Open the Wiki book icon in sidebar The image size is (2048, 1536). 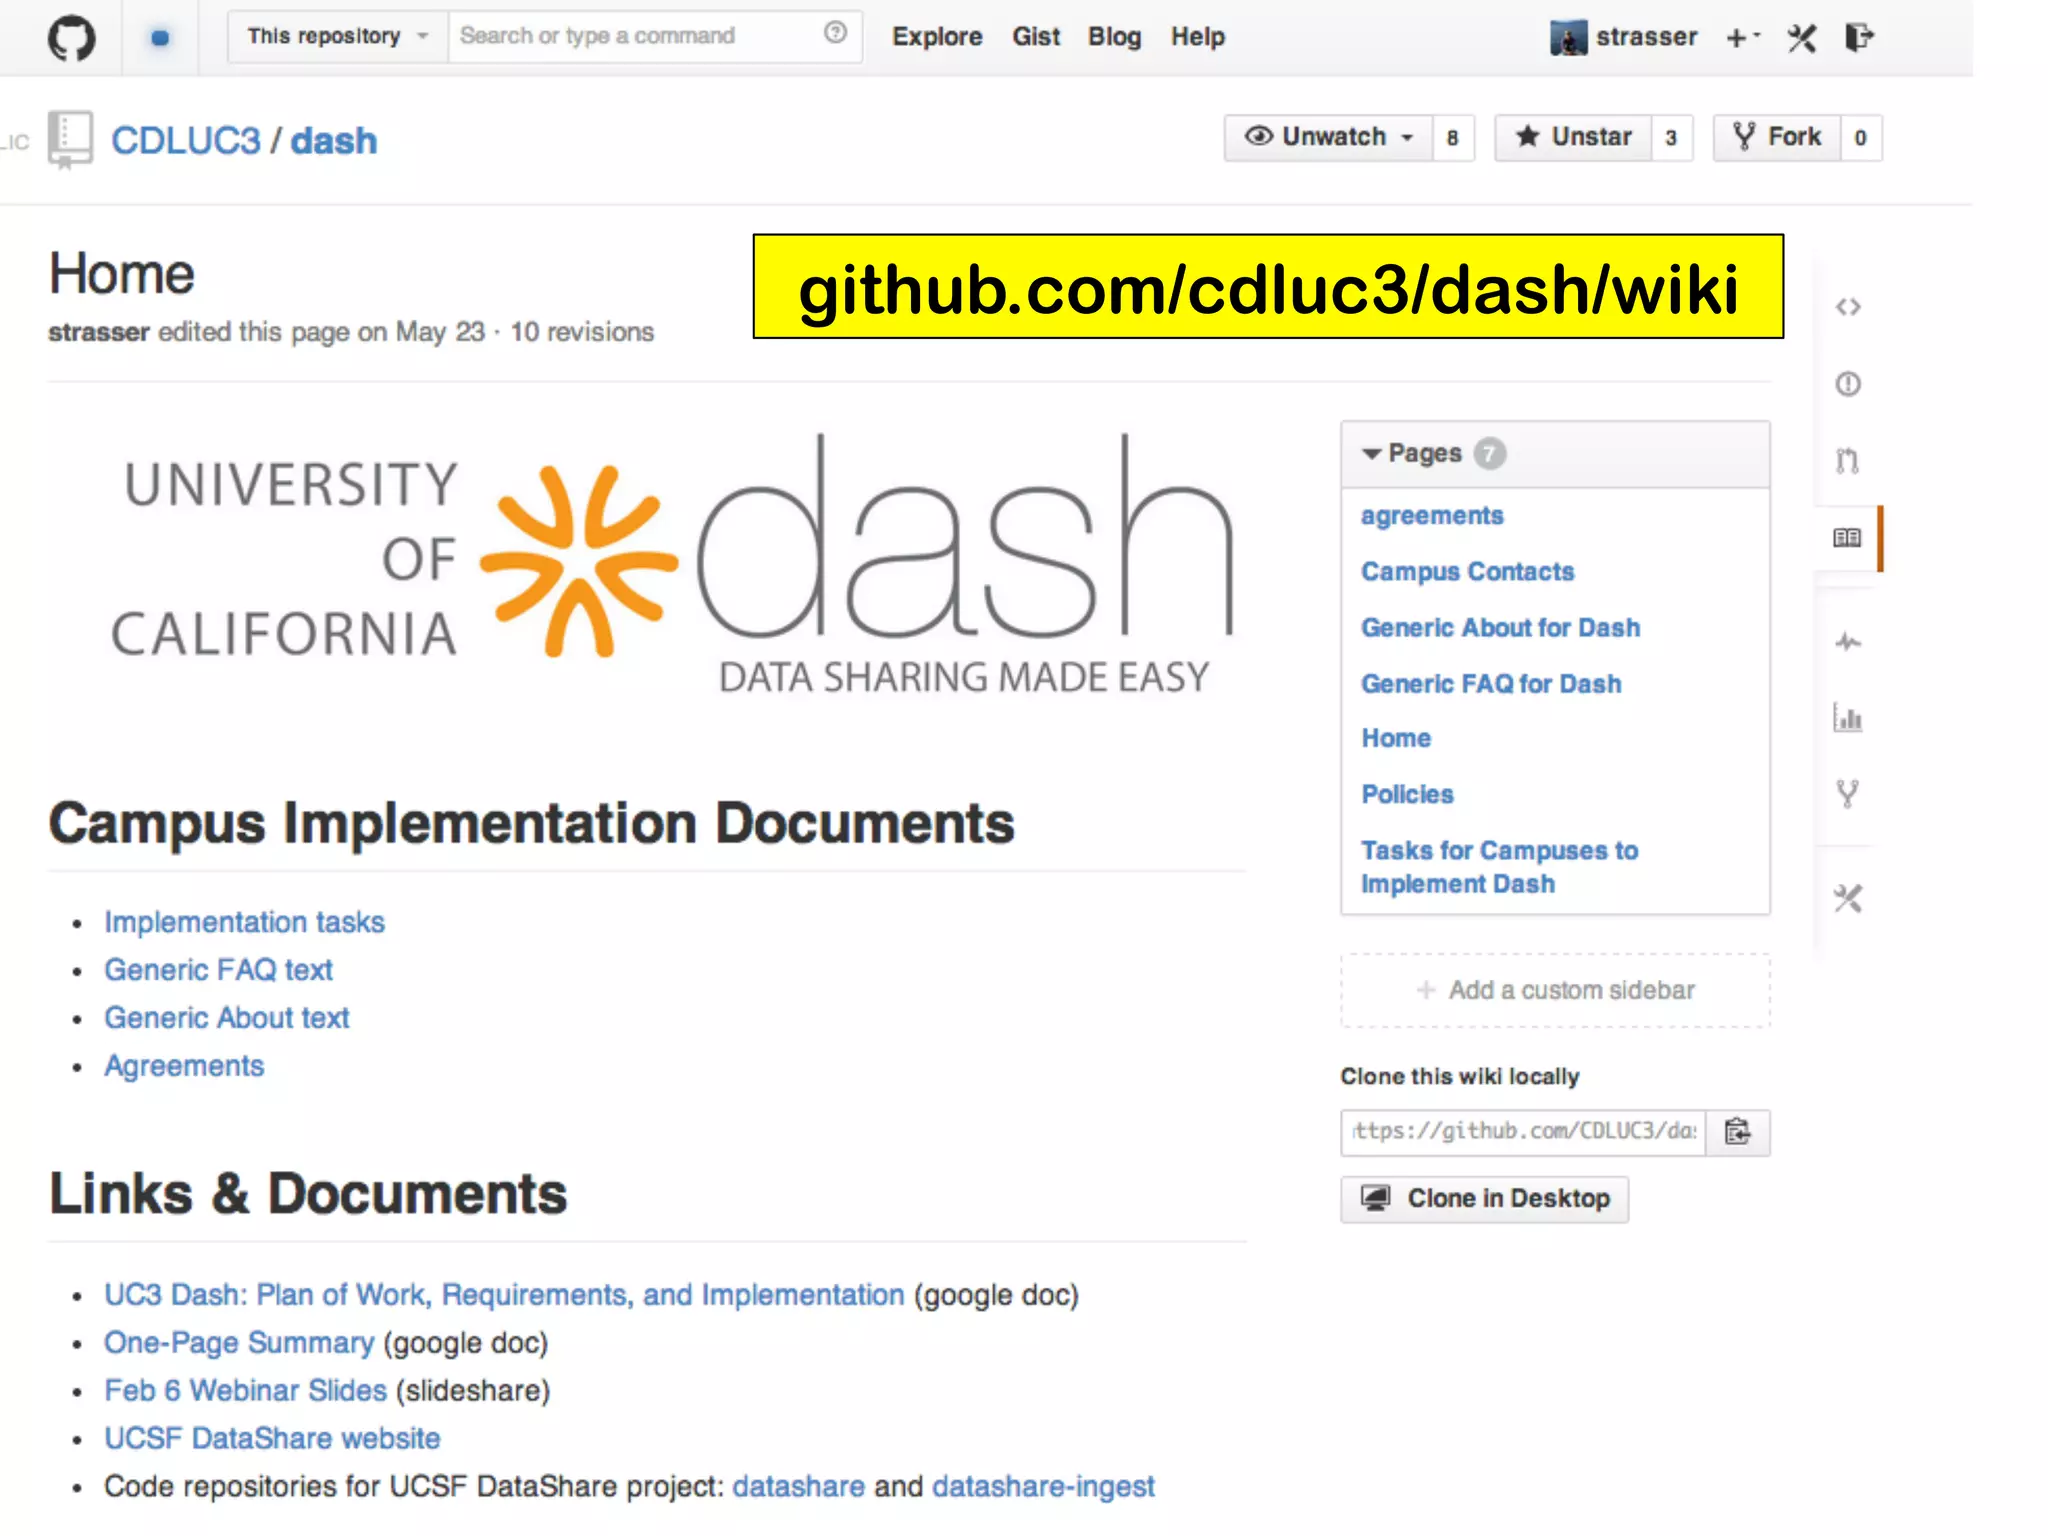pos(1847,538)
